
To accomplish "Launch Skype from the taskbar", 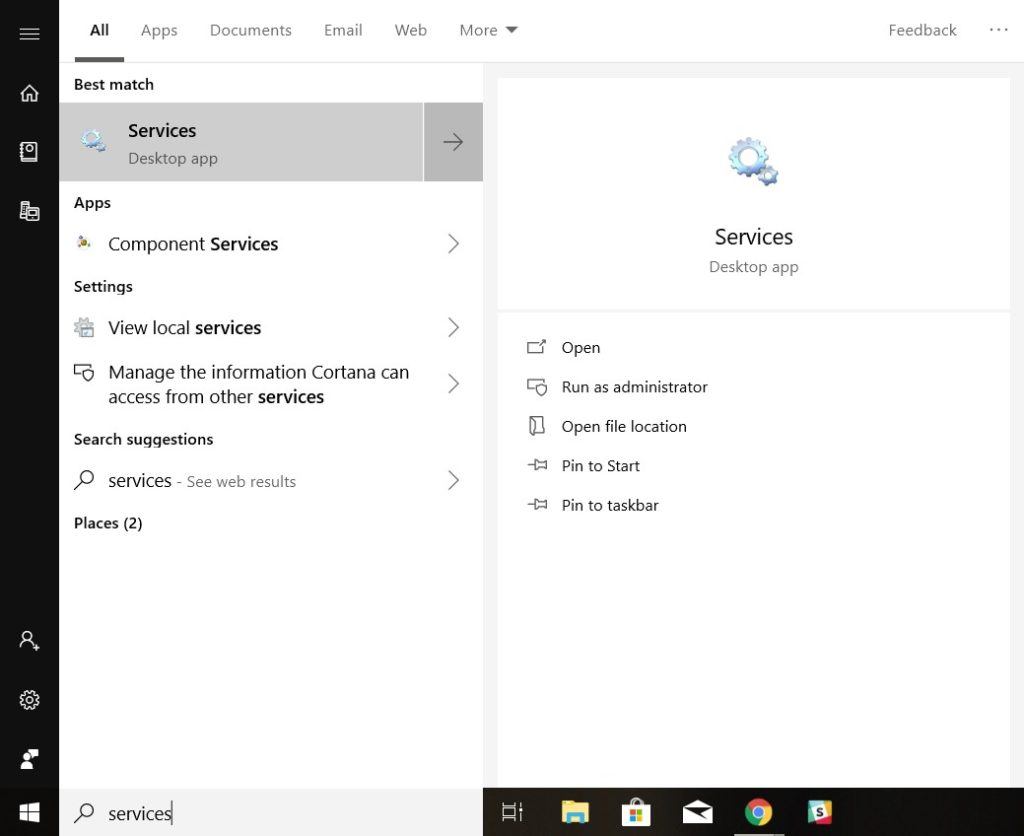I will point(820,812).
